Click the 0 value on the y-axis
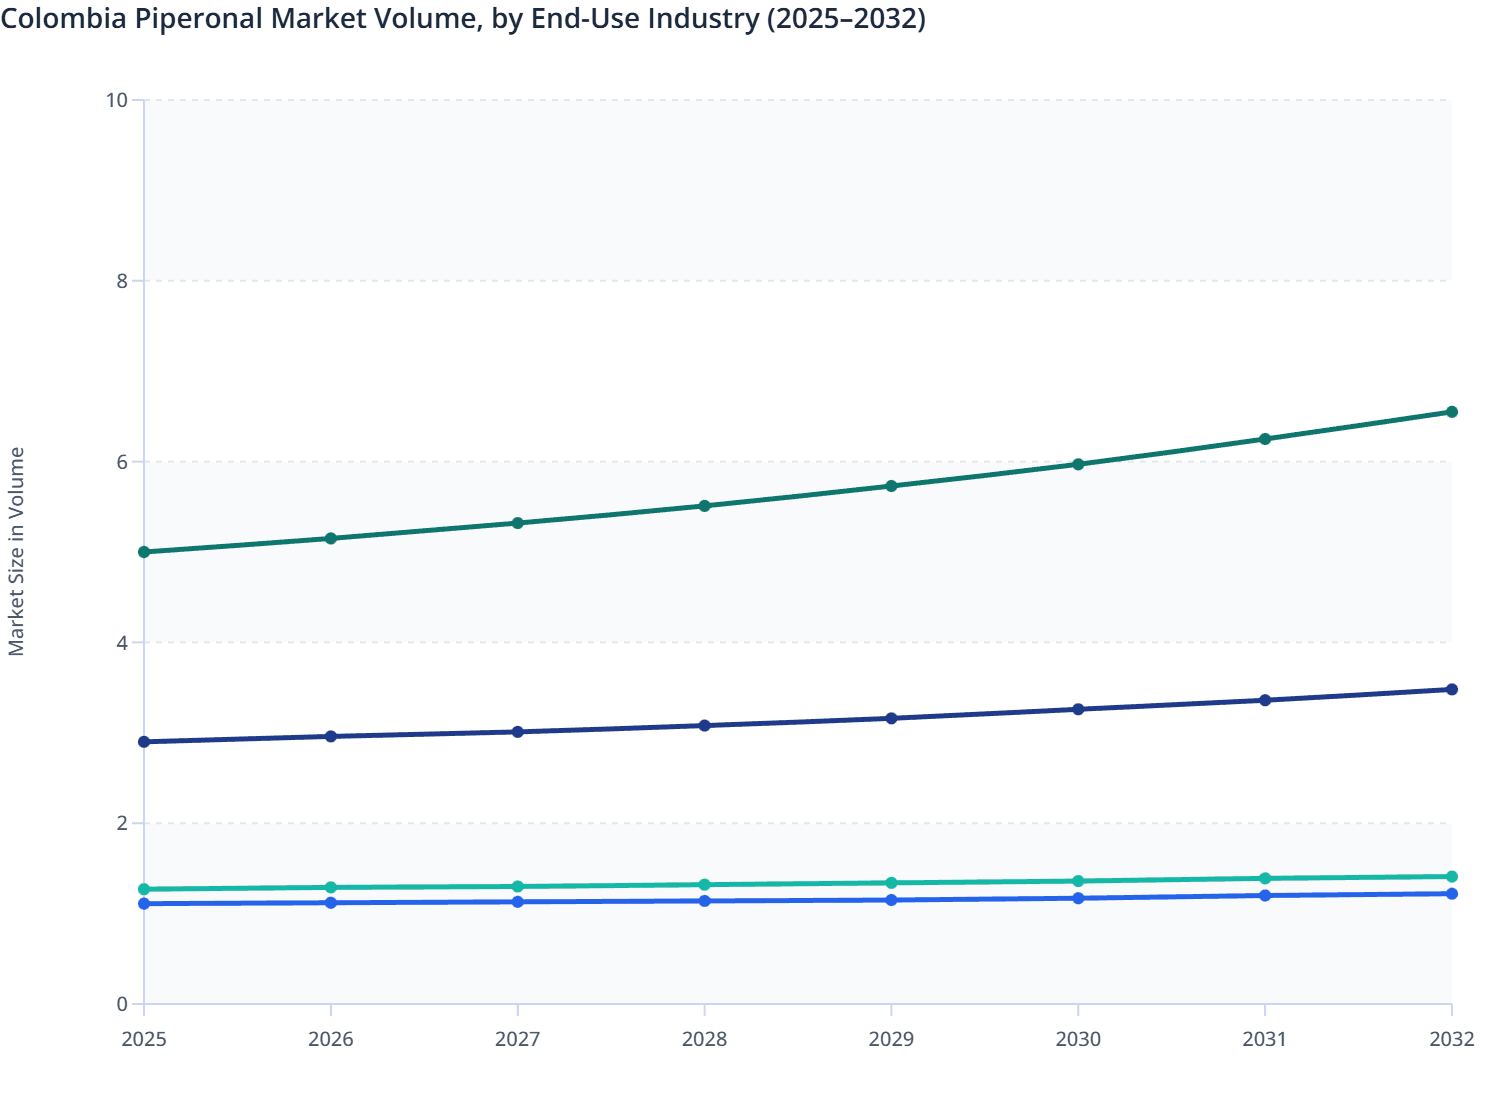1508x1120 pixels. pyautogui.click(x=123, y=1003)
